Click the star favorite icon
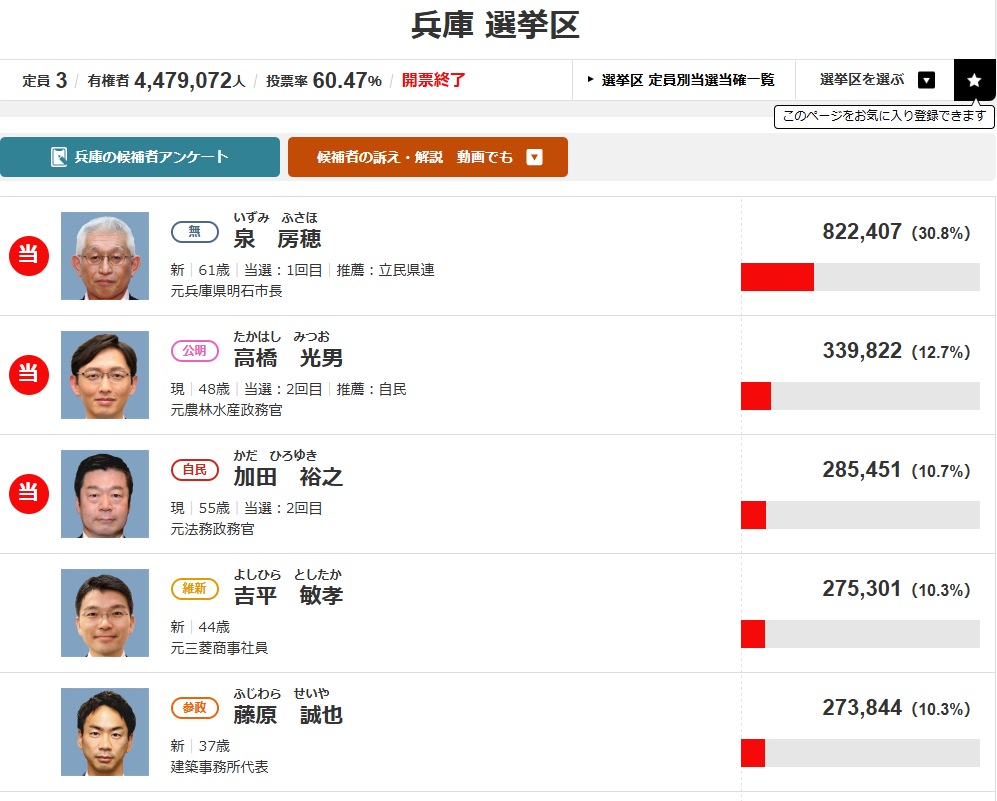 pos(975,80)
